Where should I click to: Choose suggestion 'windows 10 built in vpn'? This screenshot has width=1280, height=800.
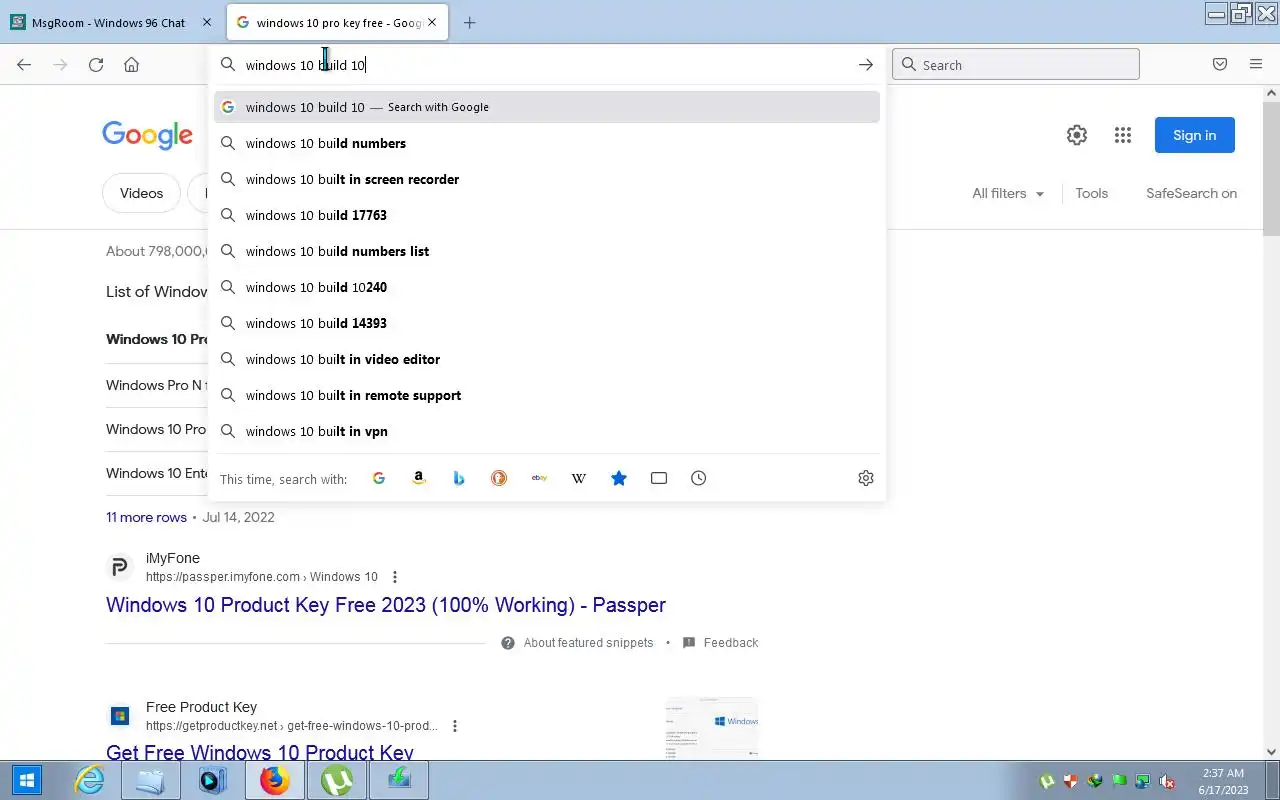point(547,431)
